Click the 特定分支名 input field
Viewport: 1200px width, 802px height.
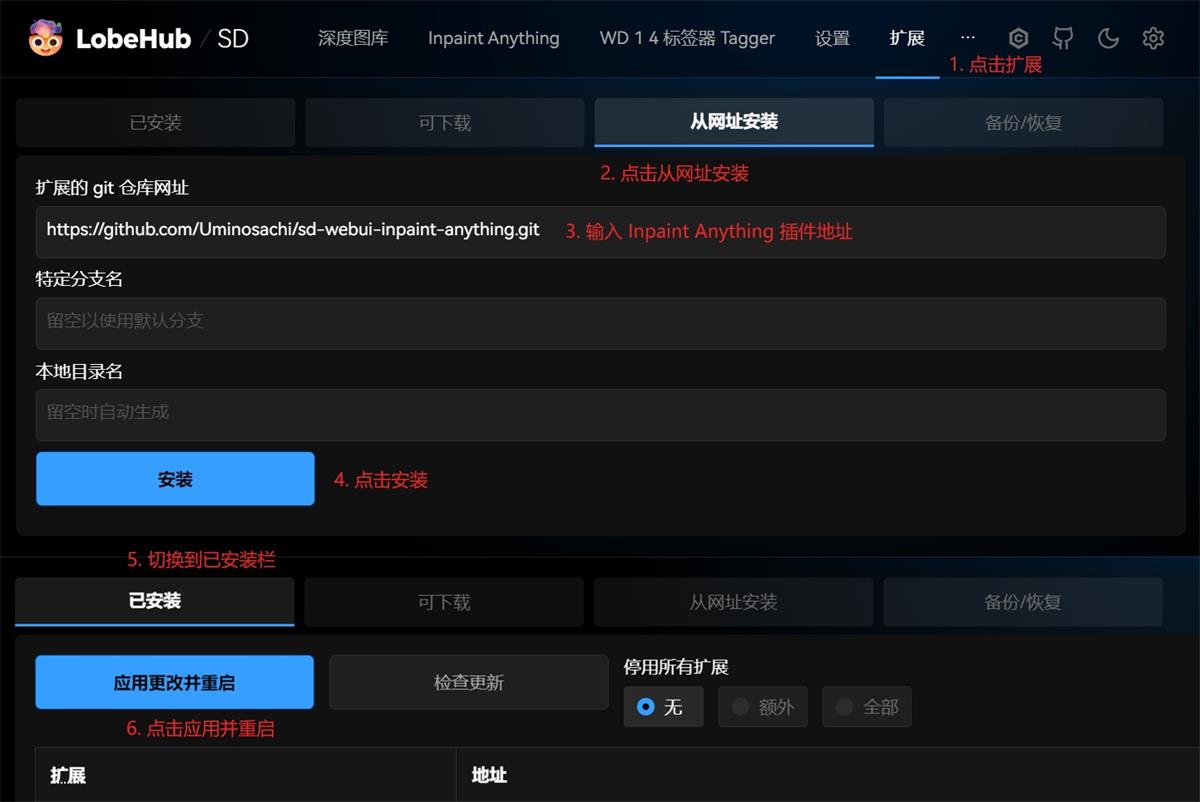coord(600,323)
